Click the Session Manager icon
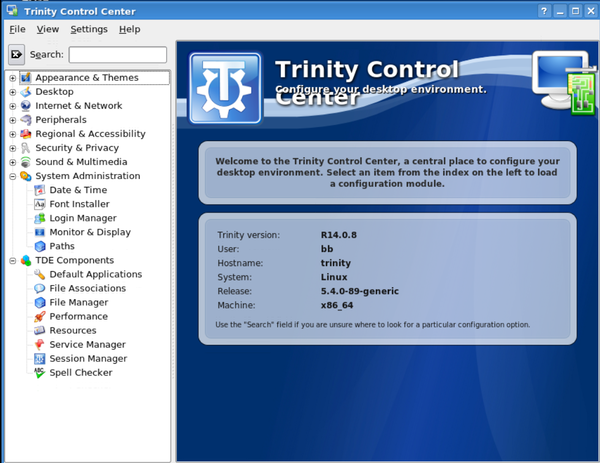The width and height of the screenshot is (600, 463). coord(40,359)
